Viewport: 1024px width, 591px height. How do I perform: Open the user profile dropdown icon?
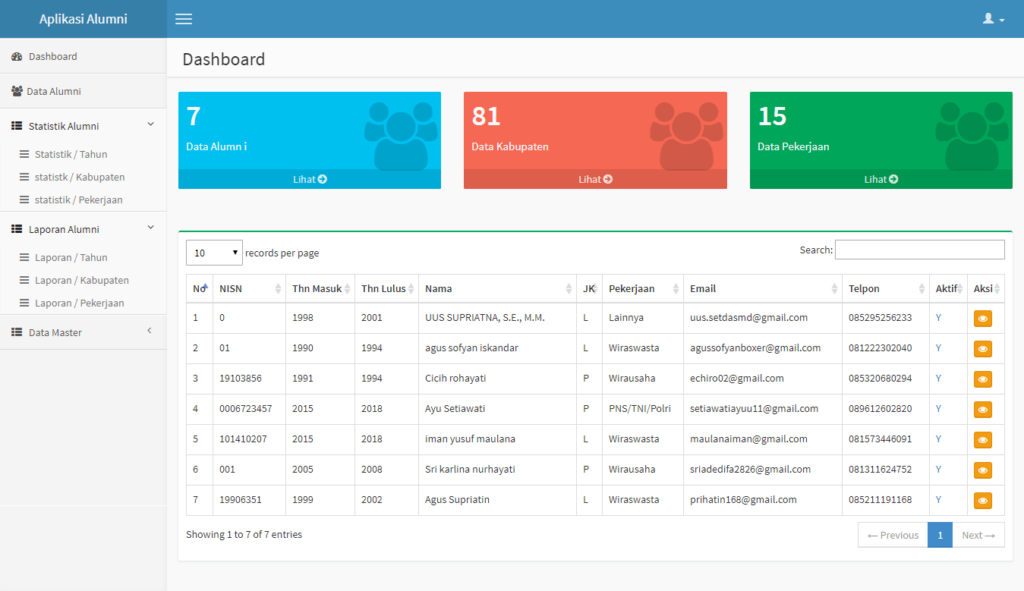pos(993,19)
